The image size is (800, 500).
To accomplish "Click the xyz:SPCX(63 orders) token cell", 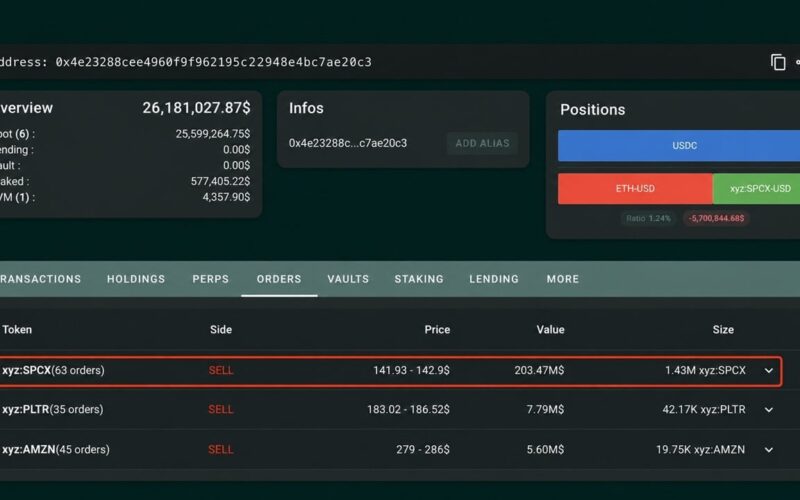I will 53,370.
